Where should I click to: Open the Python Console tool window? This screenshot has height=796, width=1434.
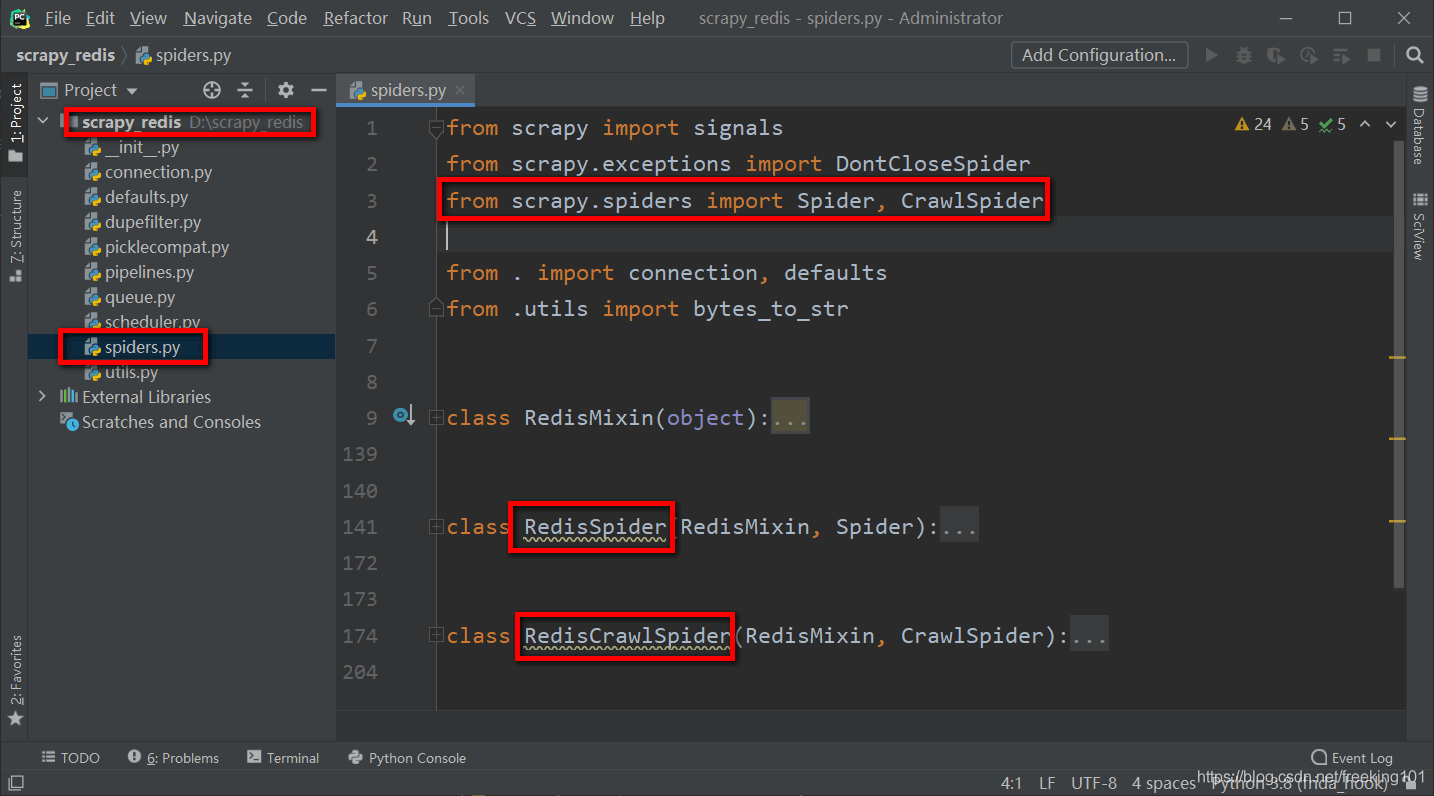[407, 758]
